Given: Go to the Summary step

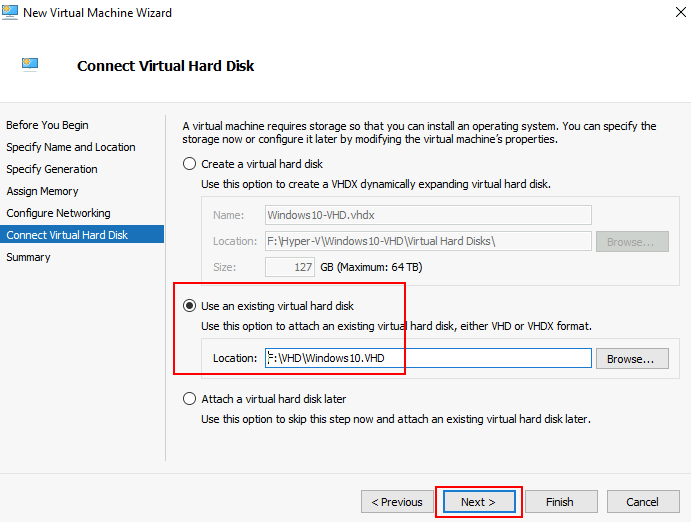Looking at the screenshot, I should [x=28, y=257].
